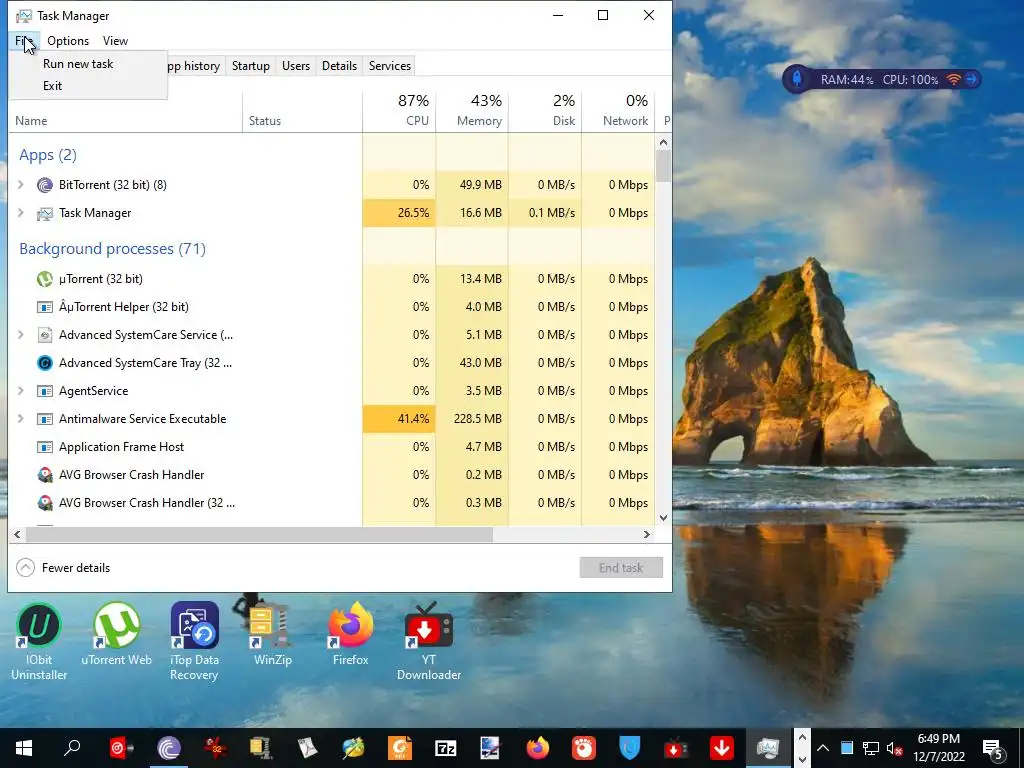Switch to the Details tab

(340, 66)
